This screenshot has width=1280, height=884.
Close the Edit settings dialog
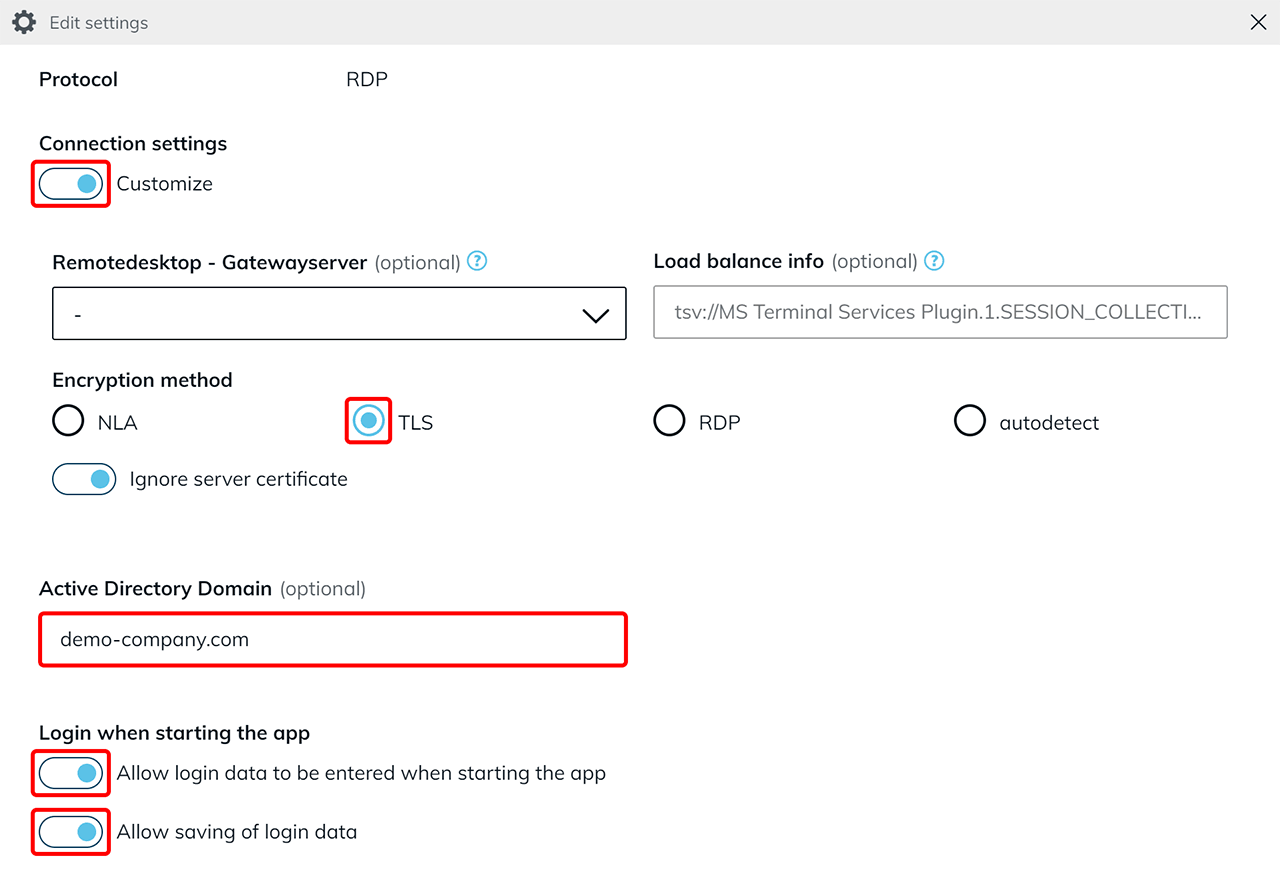coord(1258,22)
